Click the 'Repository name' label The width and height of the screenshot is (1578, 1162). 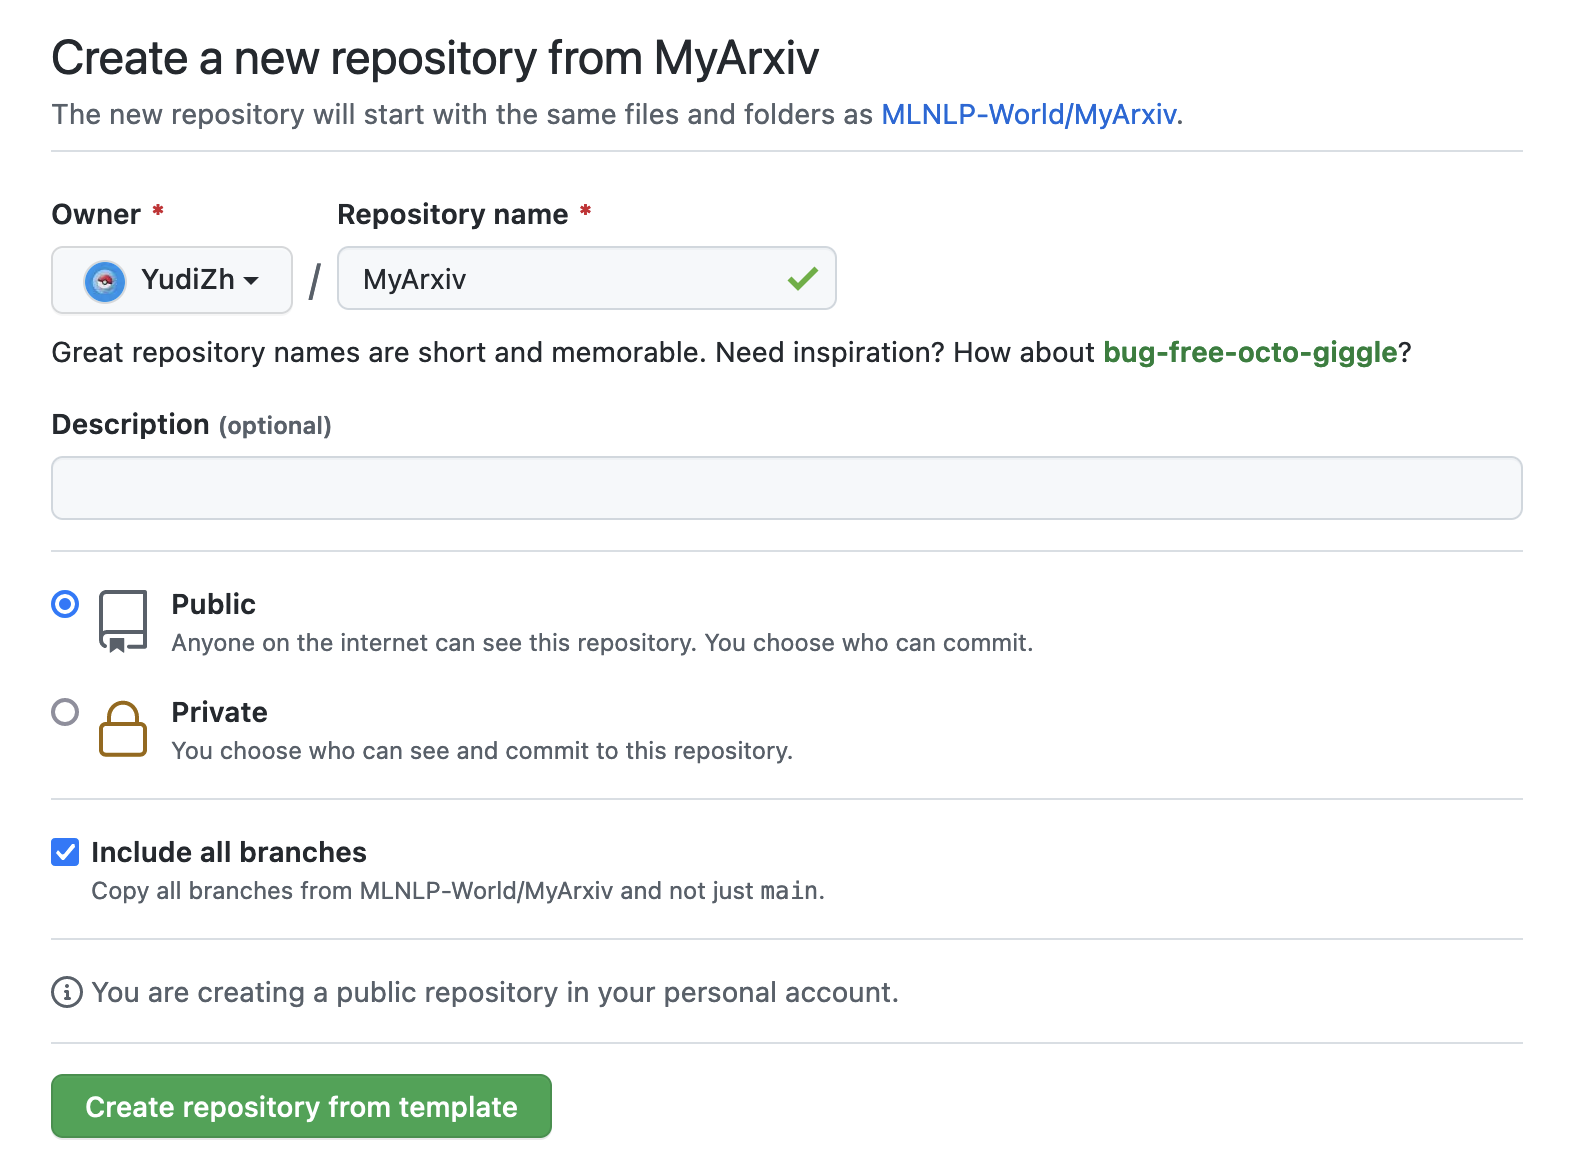453,214
